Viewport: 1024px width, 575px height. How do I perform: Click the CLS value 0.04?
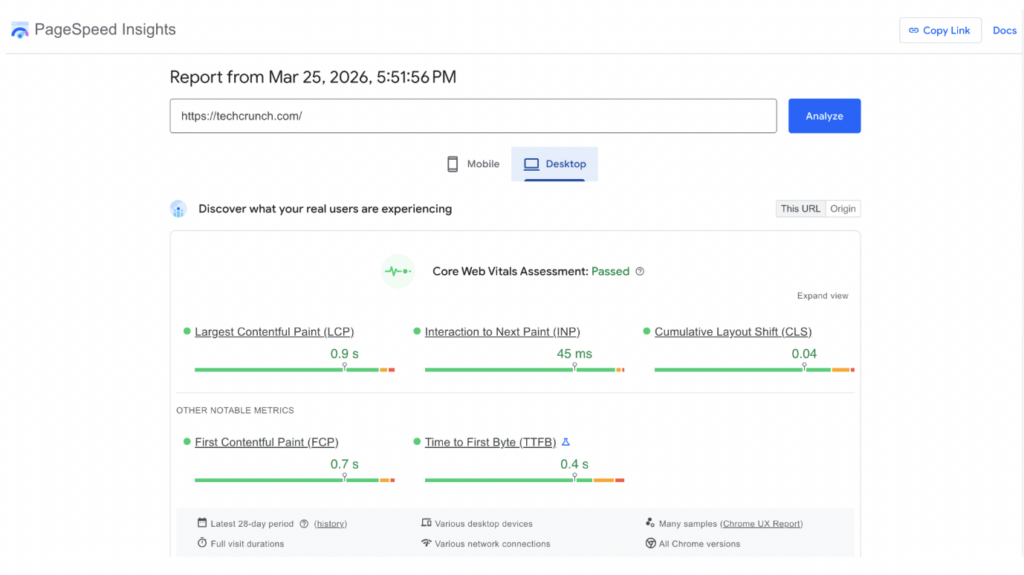(x=804, y=353)
